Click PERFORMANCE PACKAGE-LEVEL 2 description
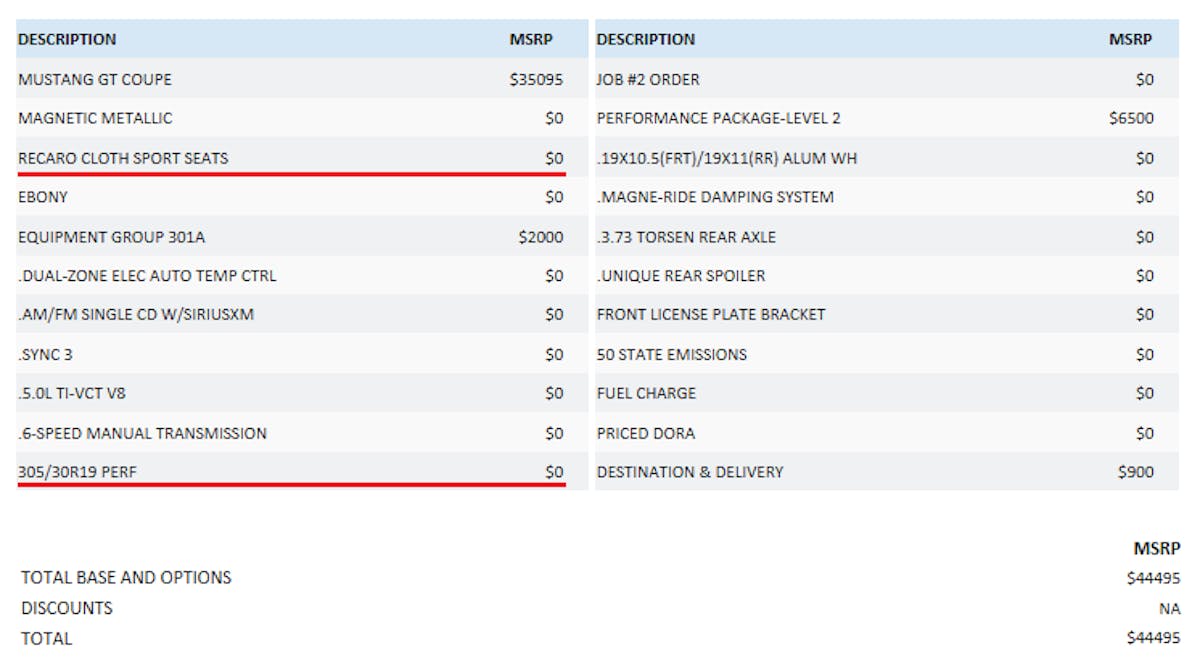 [718, 118]
